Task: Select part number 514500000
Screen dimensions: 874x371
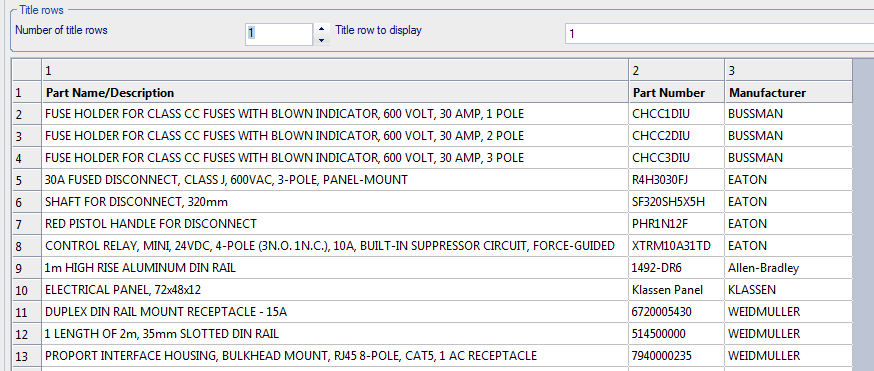Action: (x=677, y=334)
